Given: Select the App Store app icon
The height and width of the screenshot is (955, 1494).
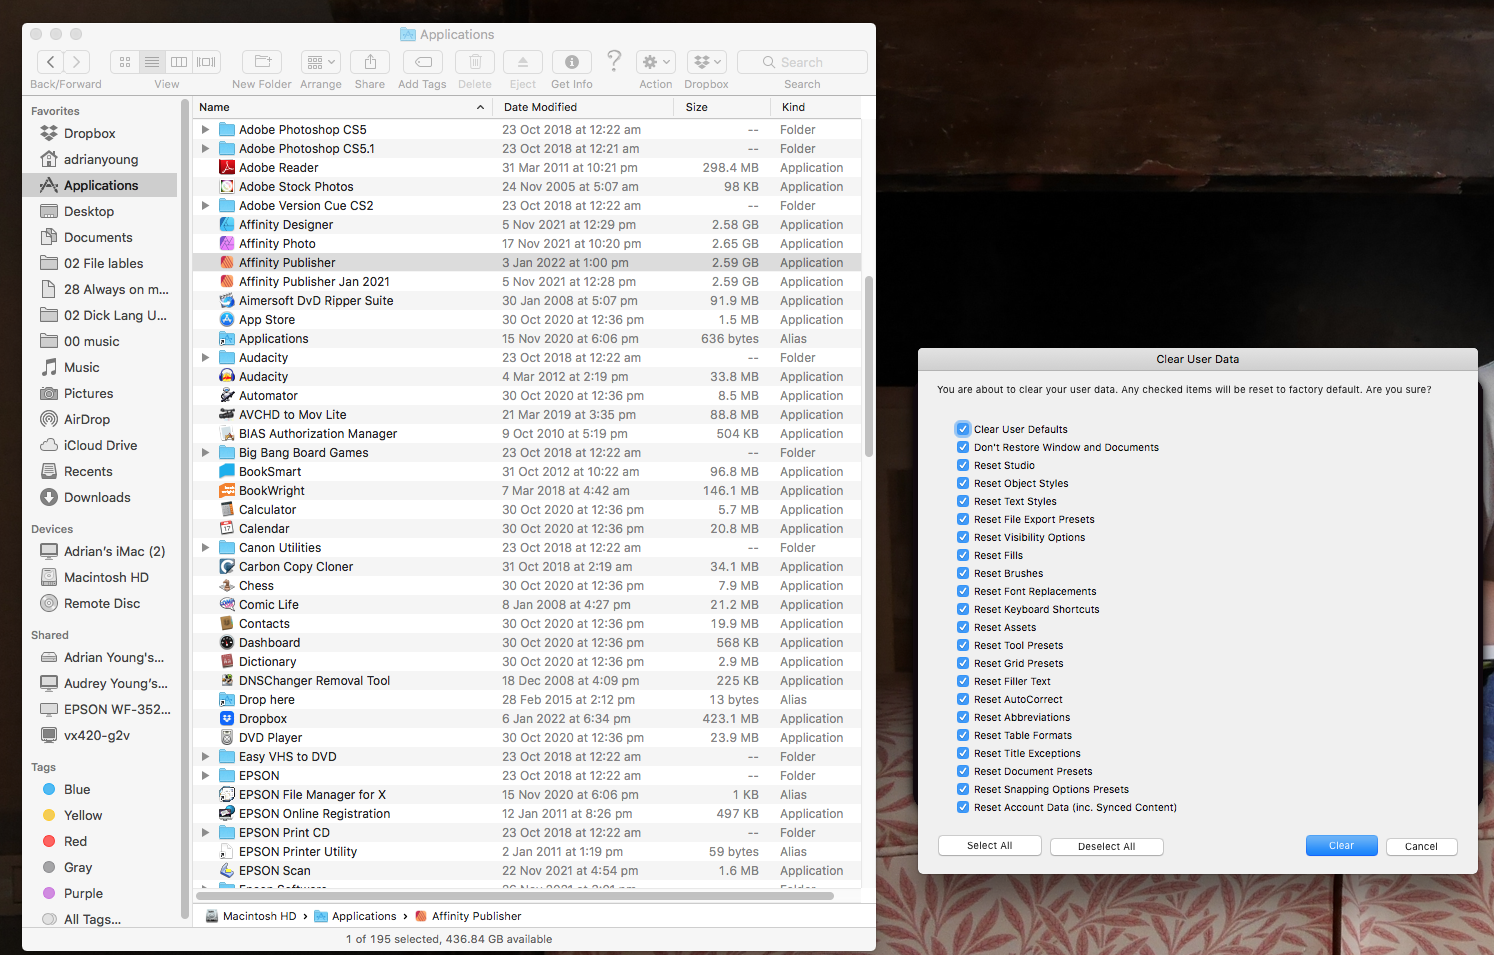Looking at the screenshot, I should click(227, 320).
